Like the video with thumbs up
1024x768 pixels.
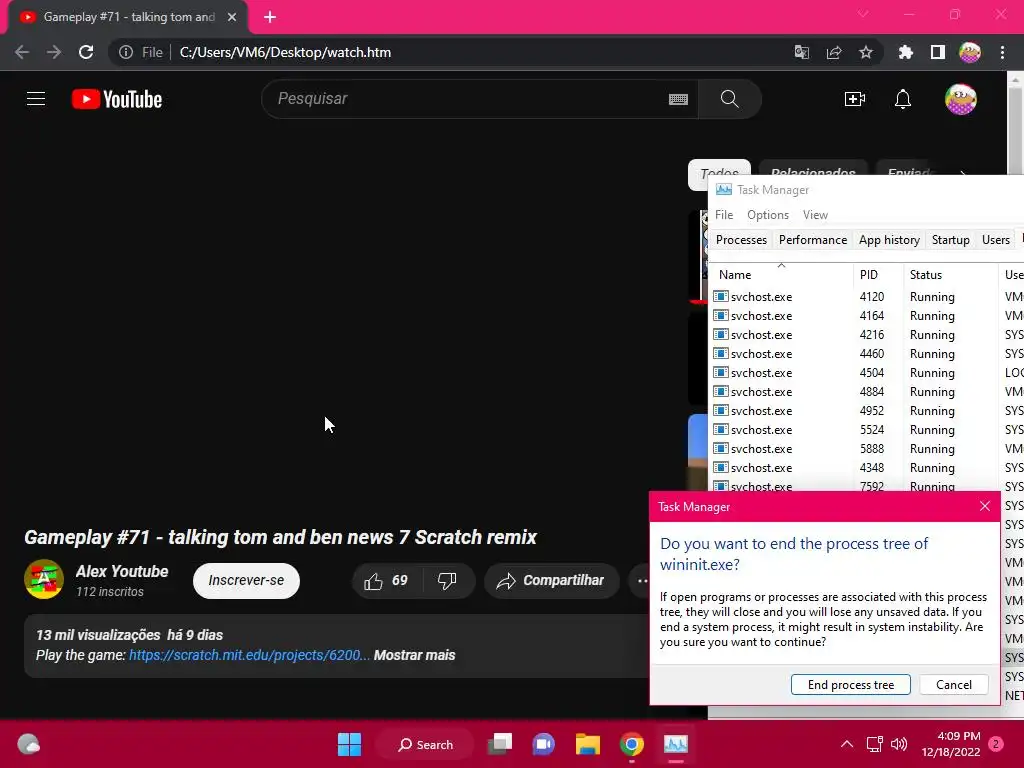pyautogui.click(x=387, y=581)
